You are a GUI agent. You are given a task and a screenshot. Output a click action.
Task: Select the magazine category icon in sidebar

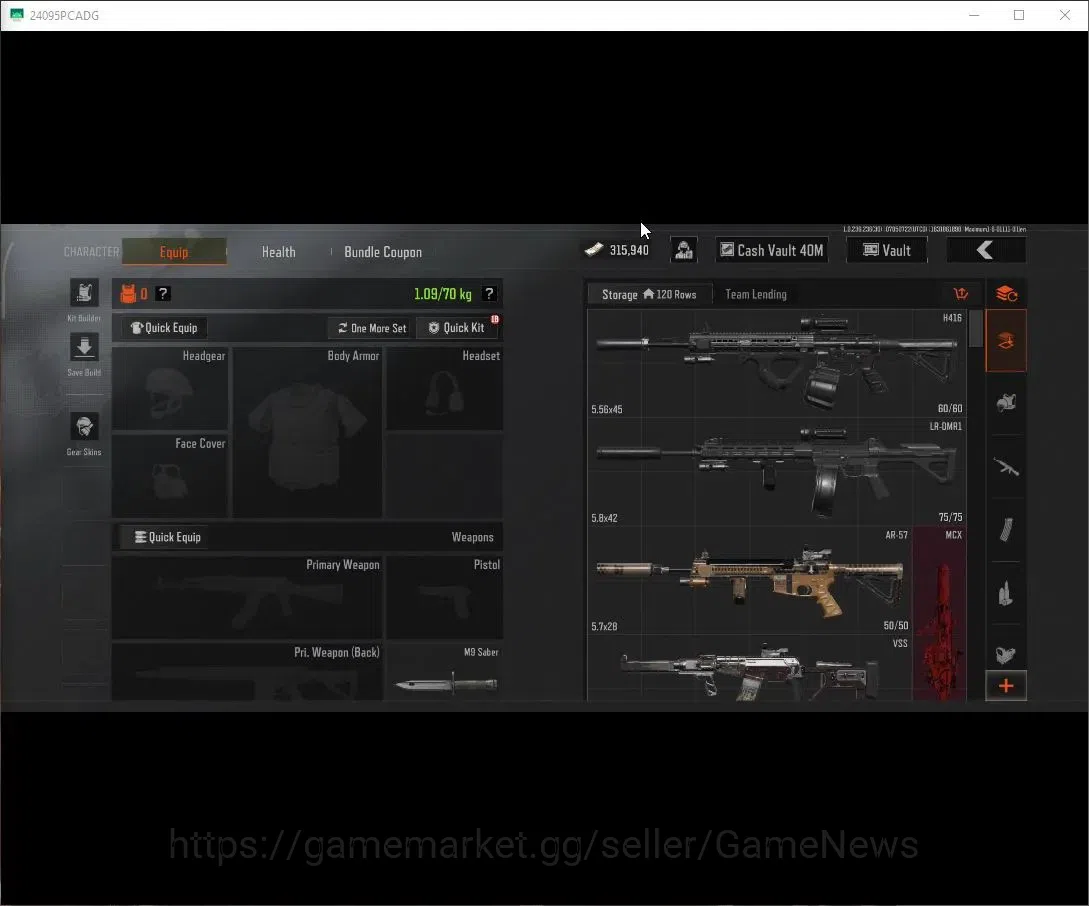click(1006, 529)
